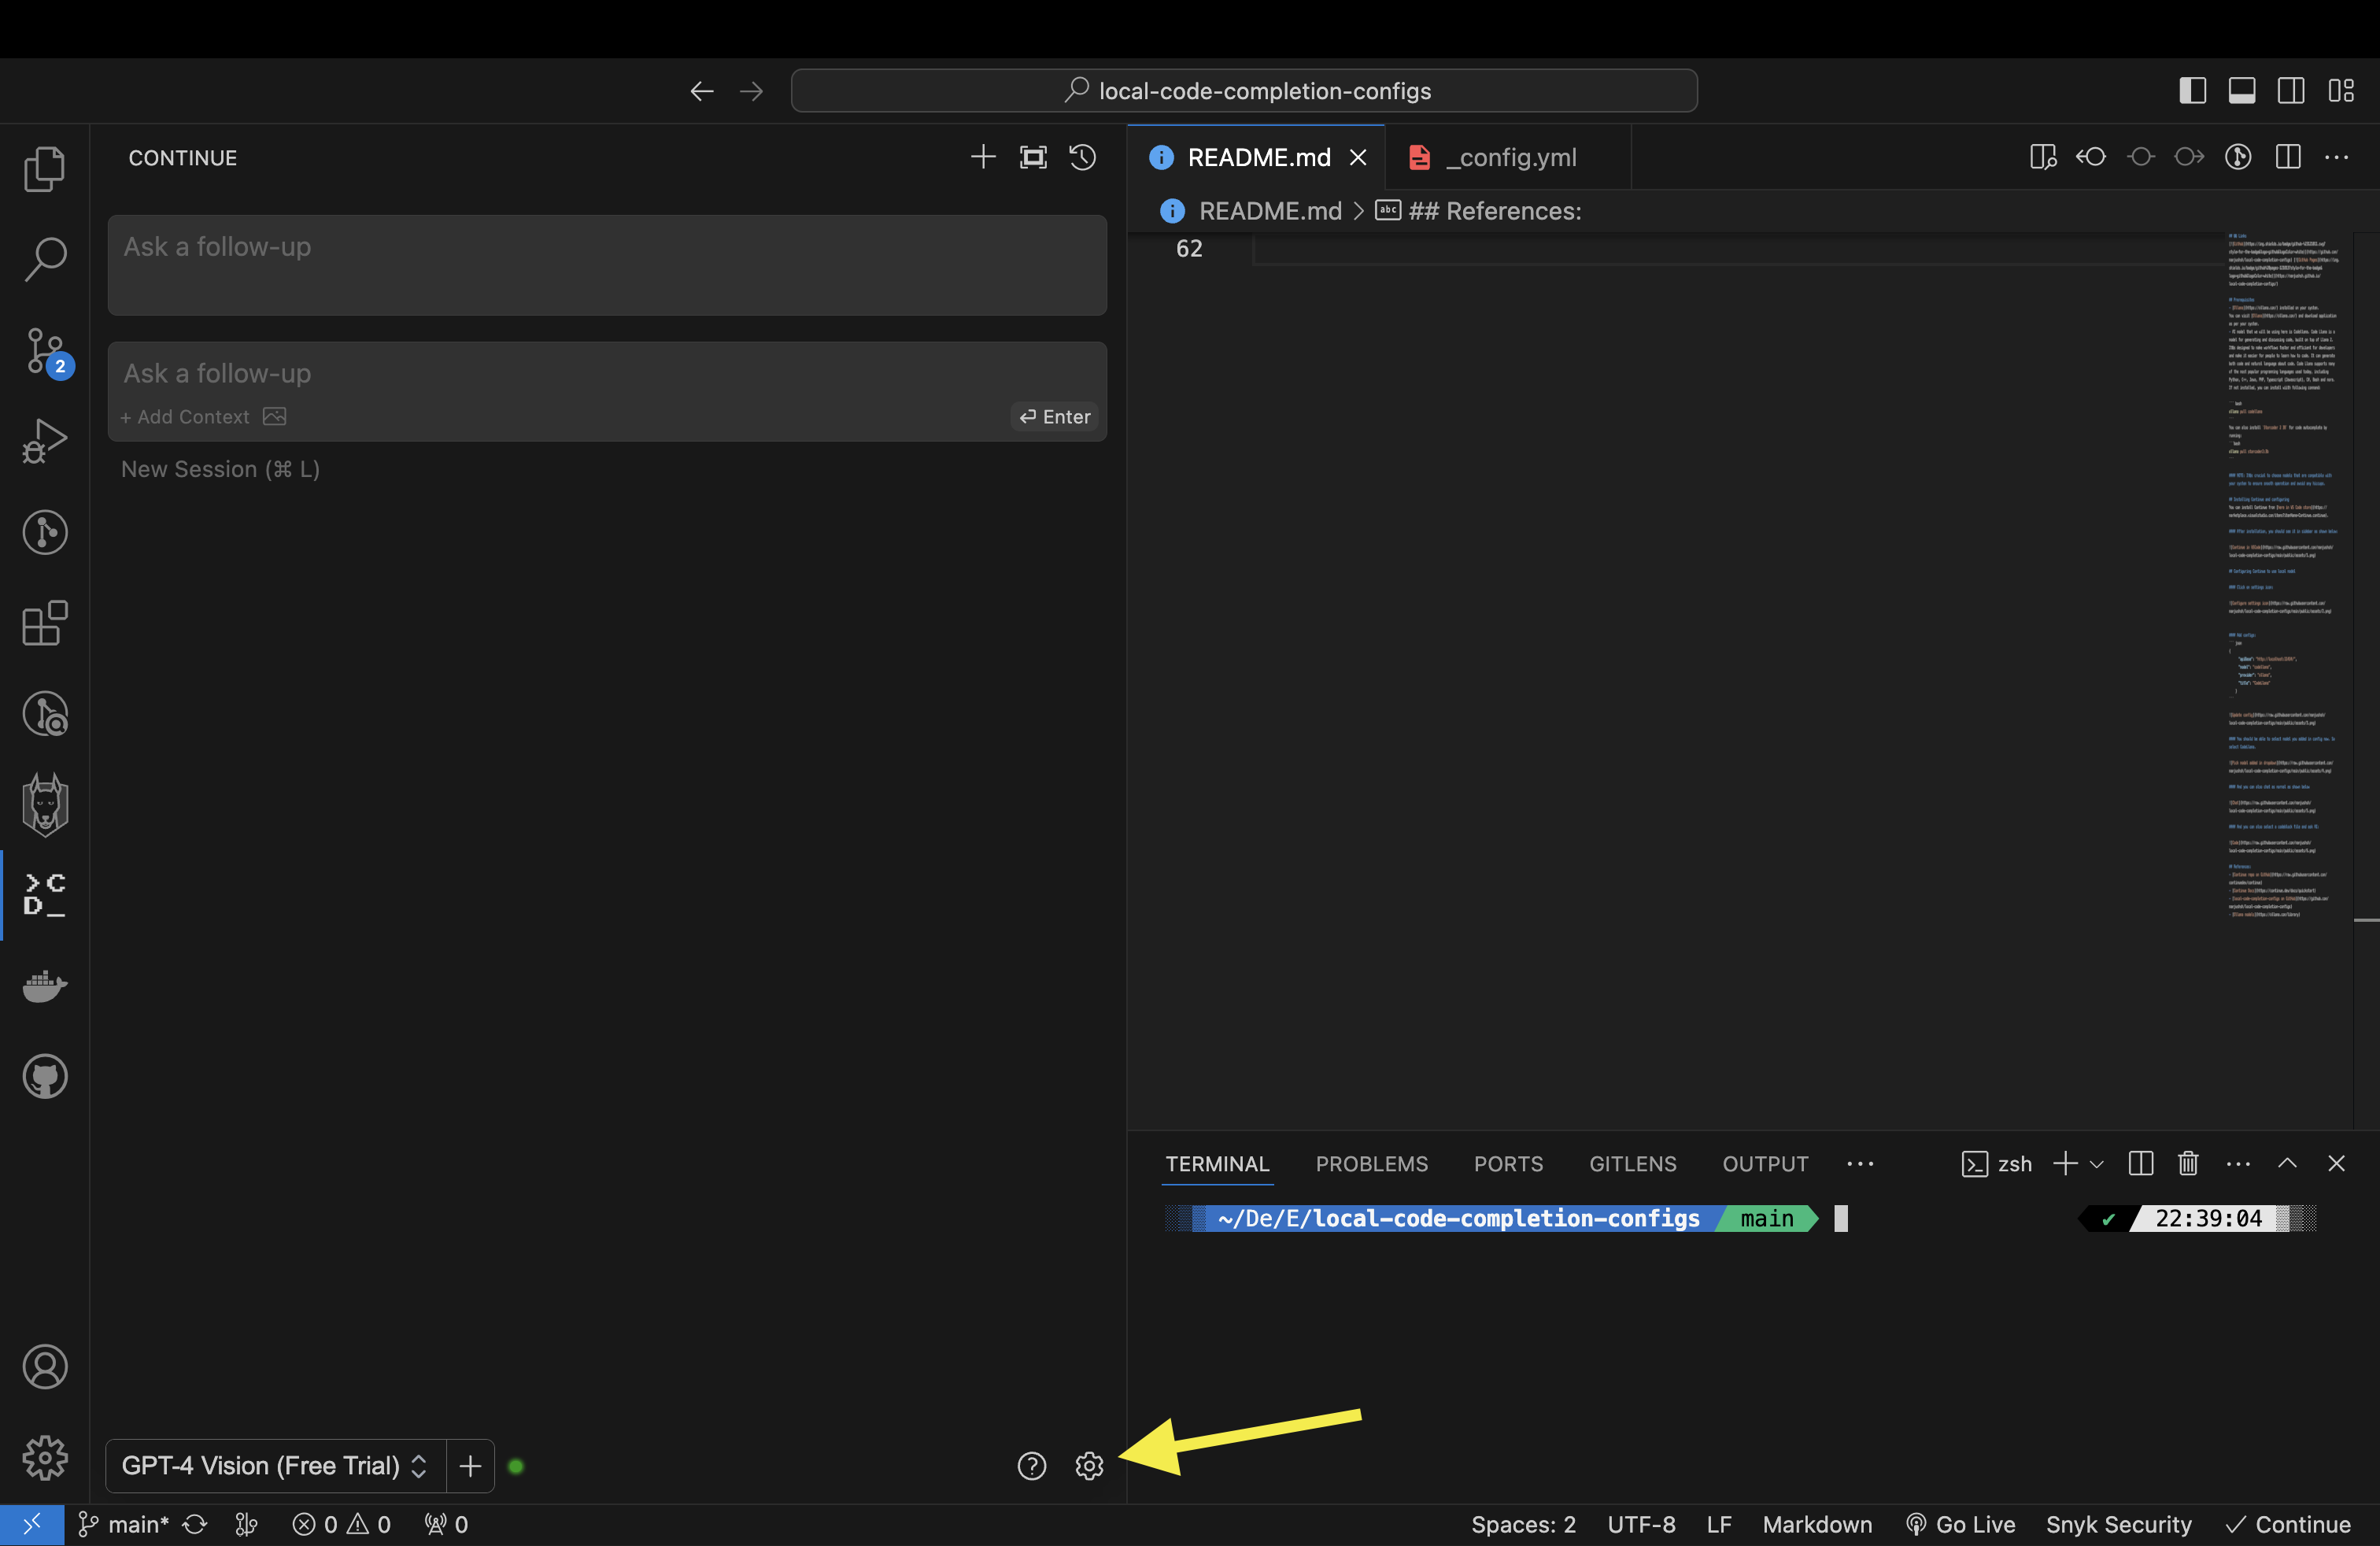Click the Continue help question-mark icon
This screenshot has width=2380, height=1546.
pos(1031,1465)
